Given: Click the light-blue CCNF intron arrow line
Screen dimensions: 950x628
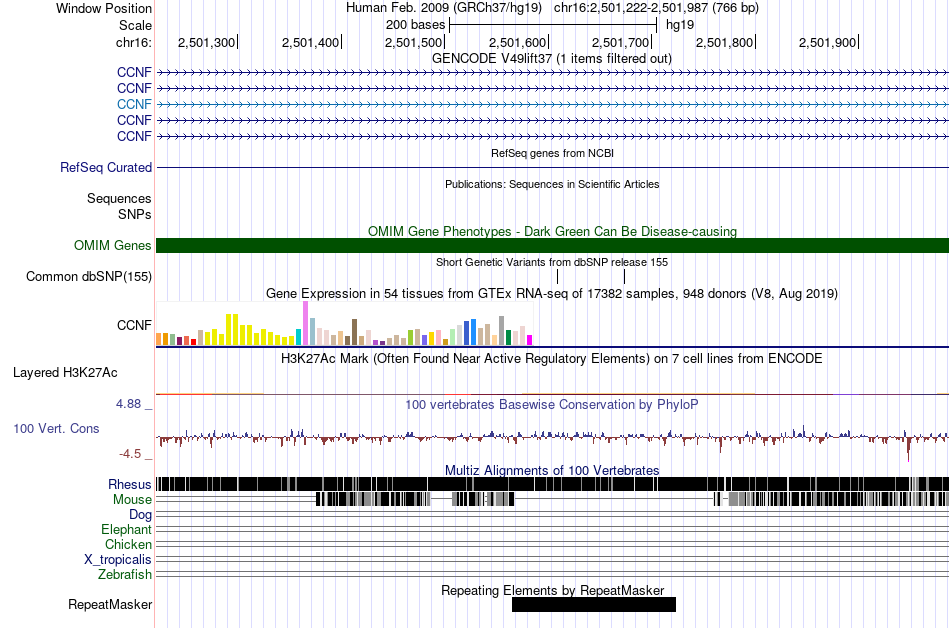Looking at the screenshot, I should (553, 104).
